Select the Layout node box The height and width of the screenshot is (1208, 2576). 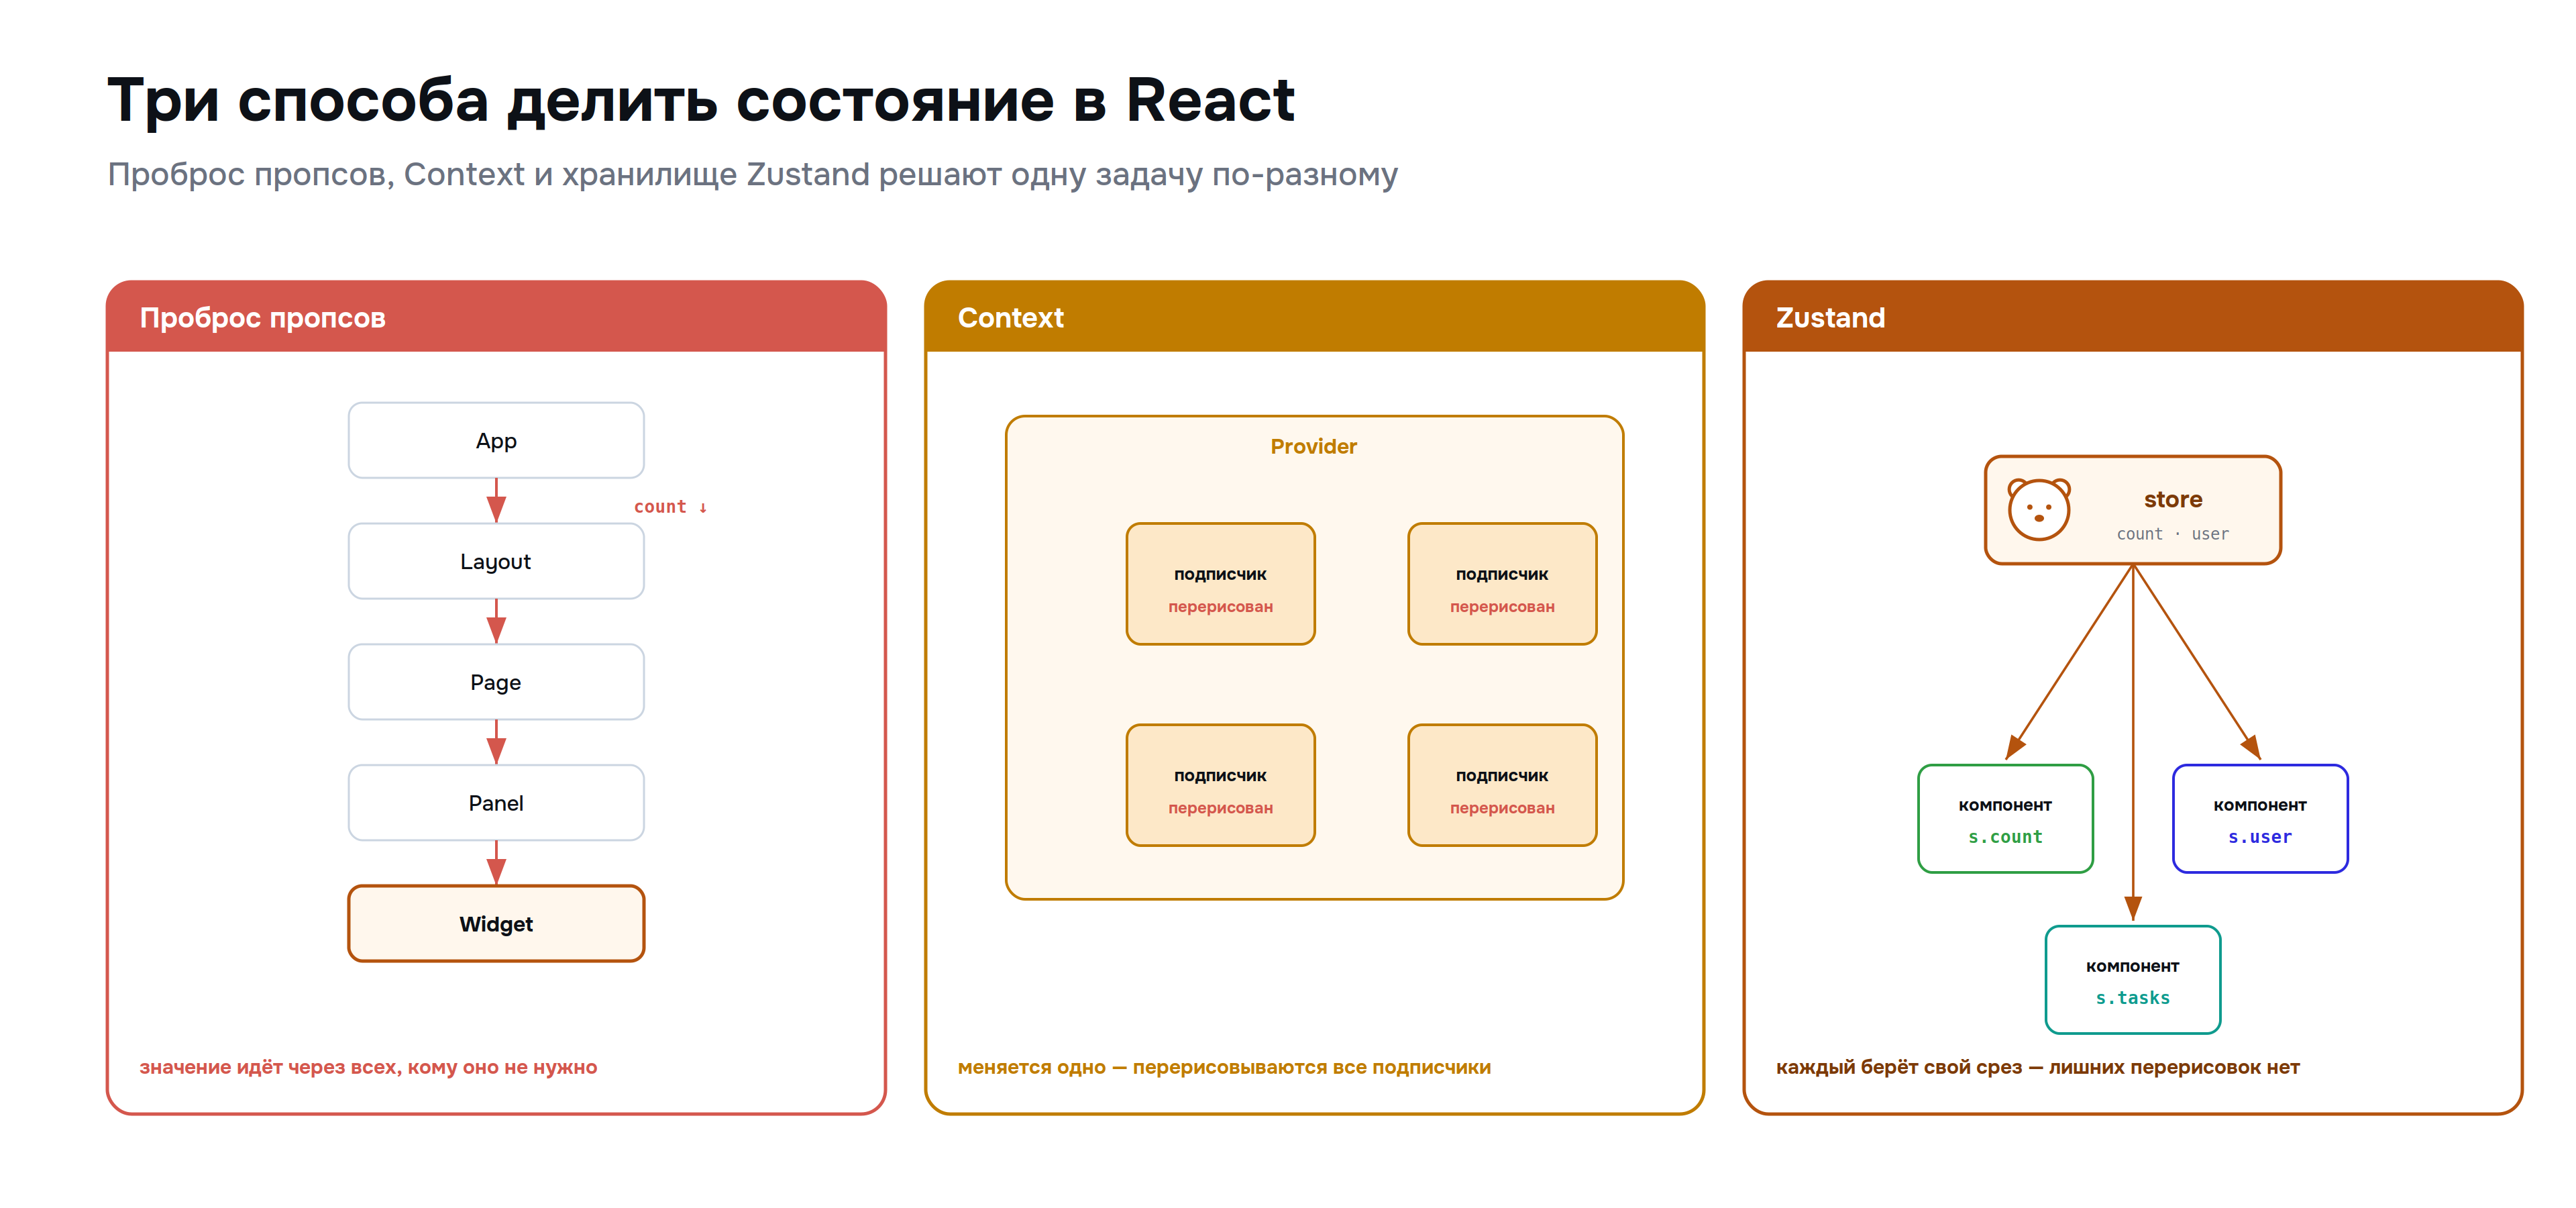tap(496, 561)
